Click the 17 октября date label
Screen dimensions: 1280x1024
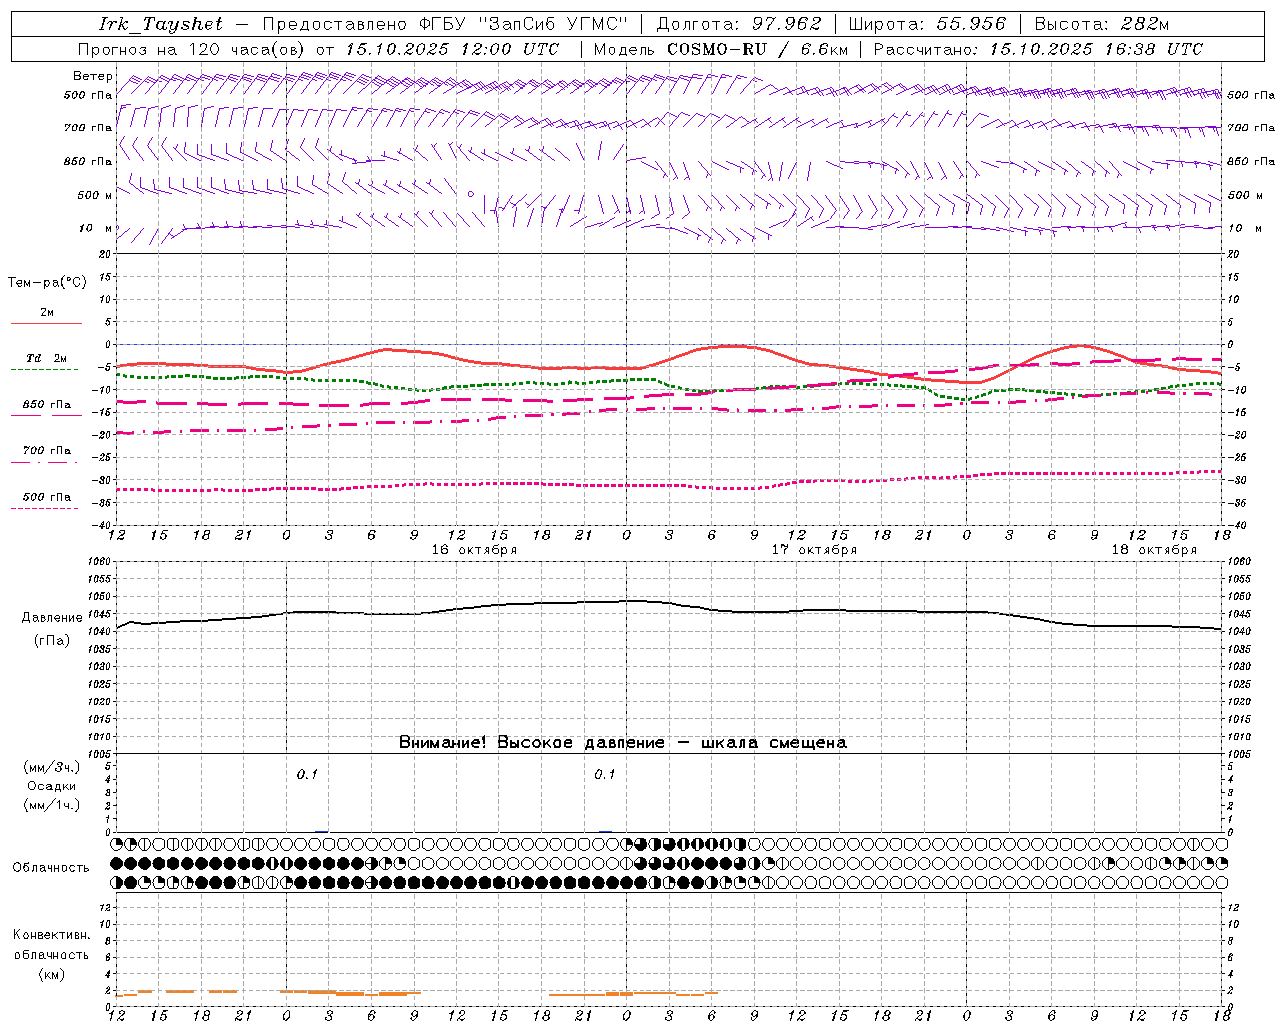tap(814, 550)
